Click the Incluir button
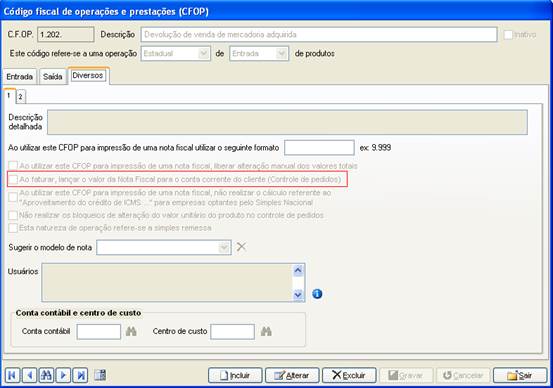 pos(235,375)
